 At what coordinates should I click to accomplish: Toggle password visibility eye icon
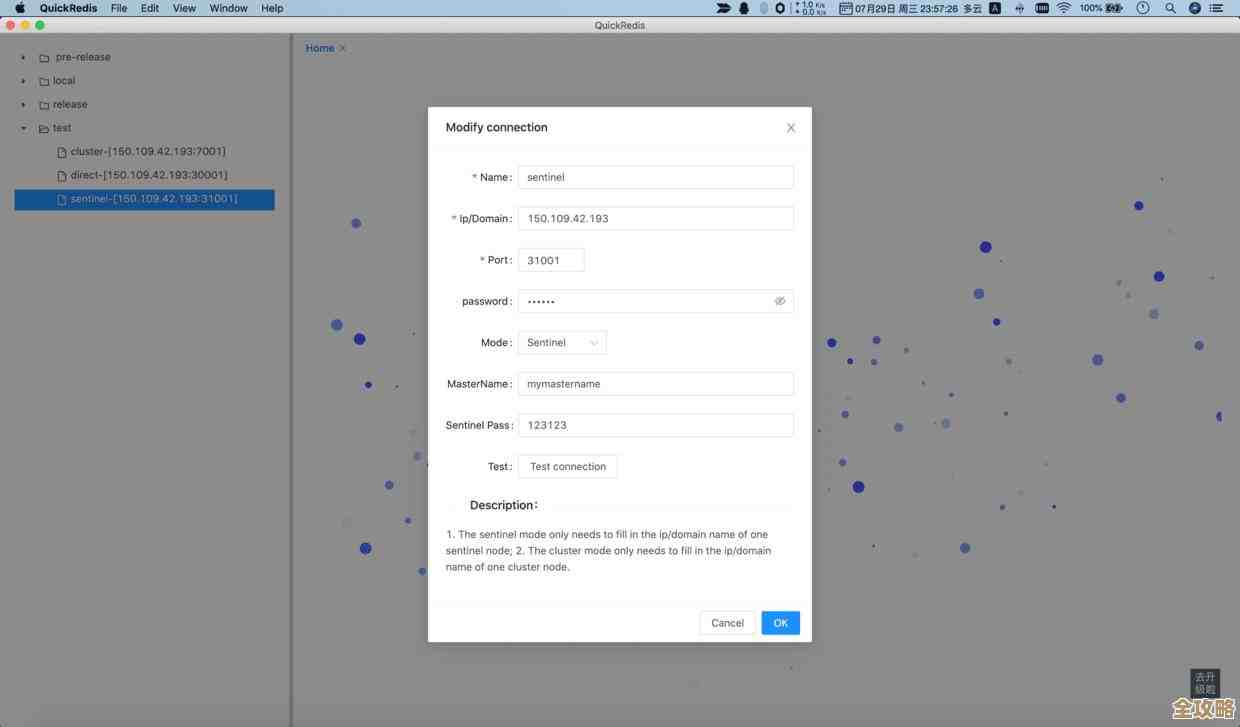tap(780, 301)
